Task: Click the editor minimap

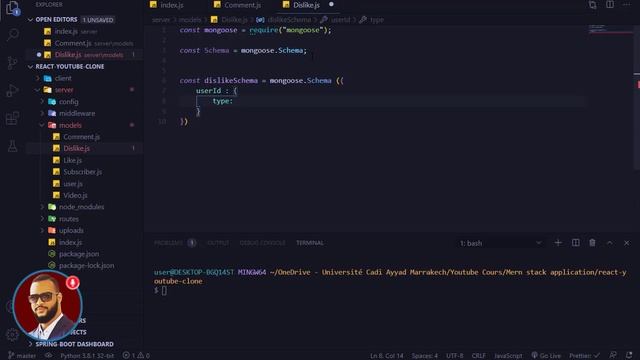Action: click(x=610, y=29)
